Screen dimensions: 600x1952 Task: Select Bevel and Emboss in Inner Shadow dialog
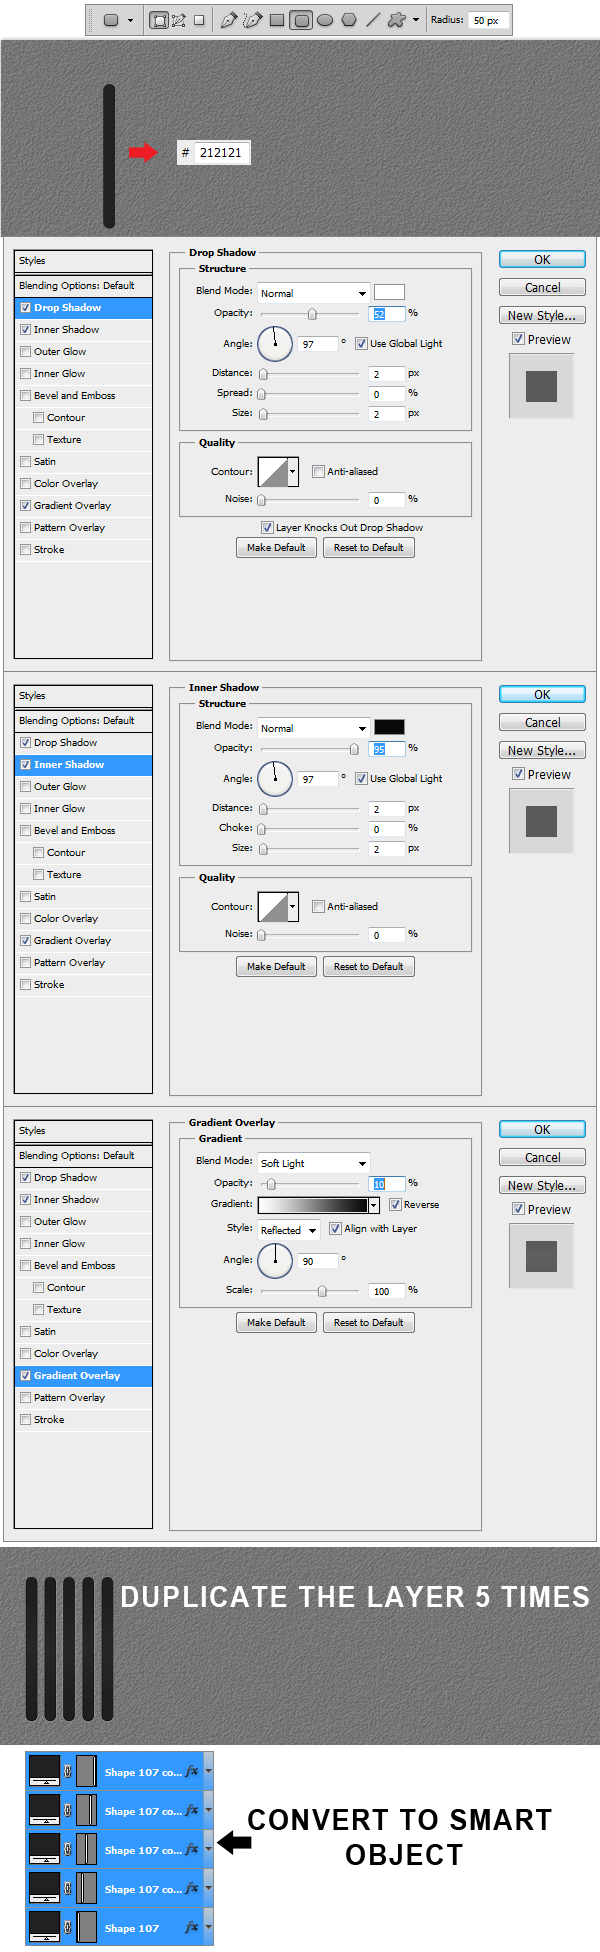(83, 831)
